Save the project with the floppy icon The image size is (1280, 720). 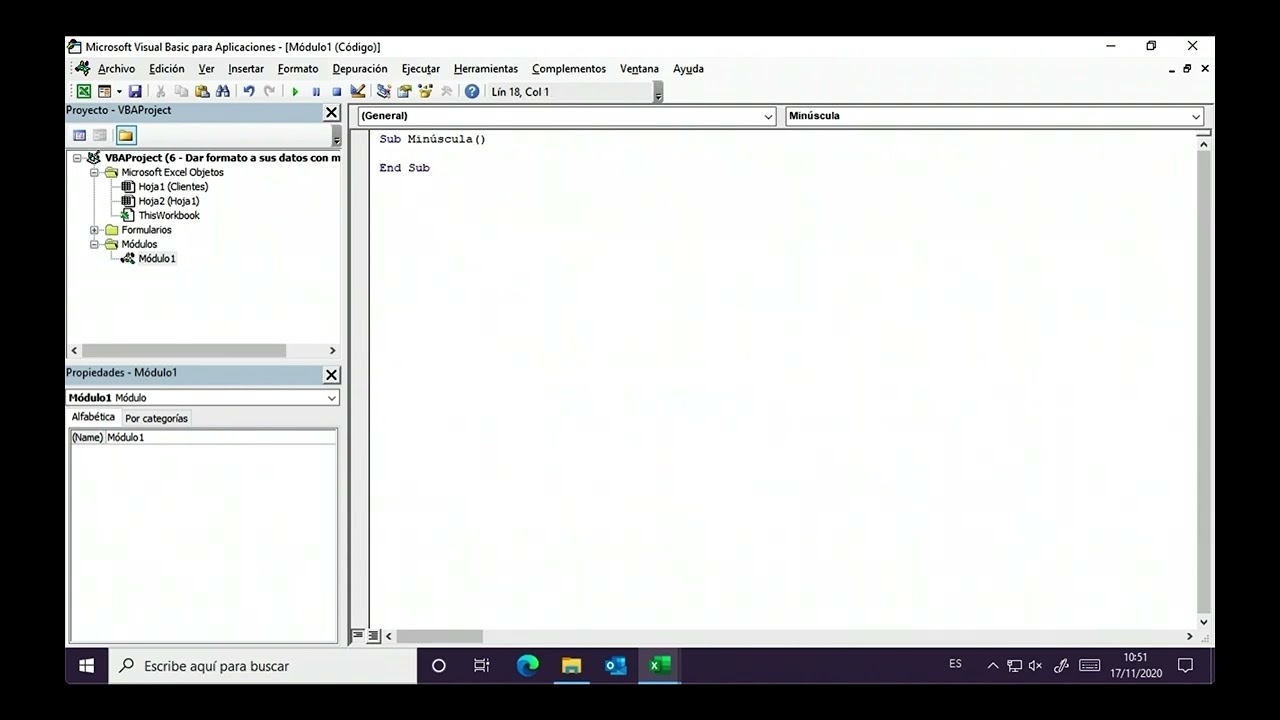click(135, 91)
